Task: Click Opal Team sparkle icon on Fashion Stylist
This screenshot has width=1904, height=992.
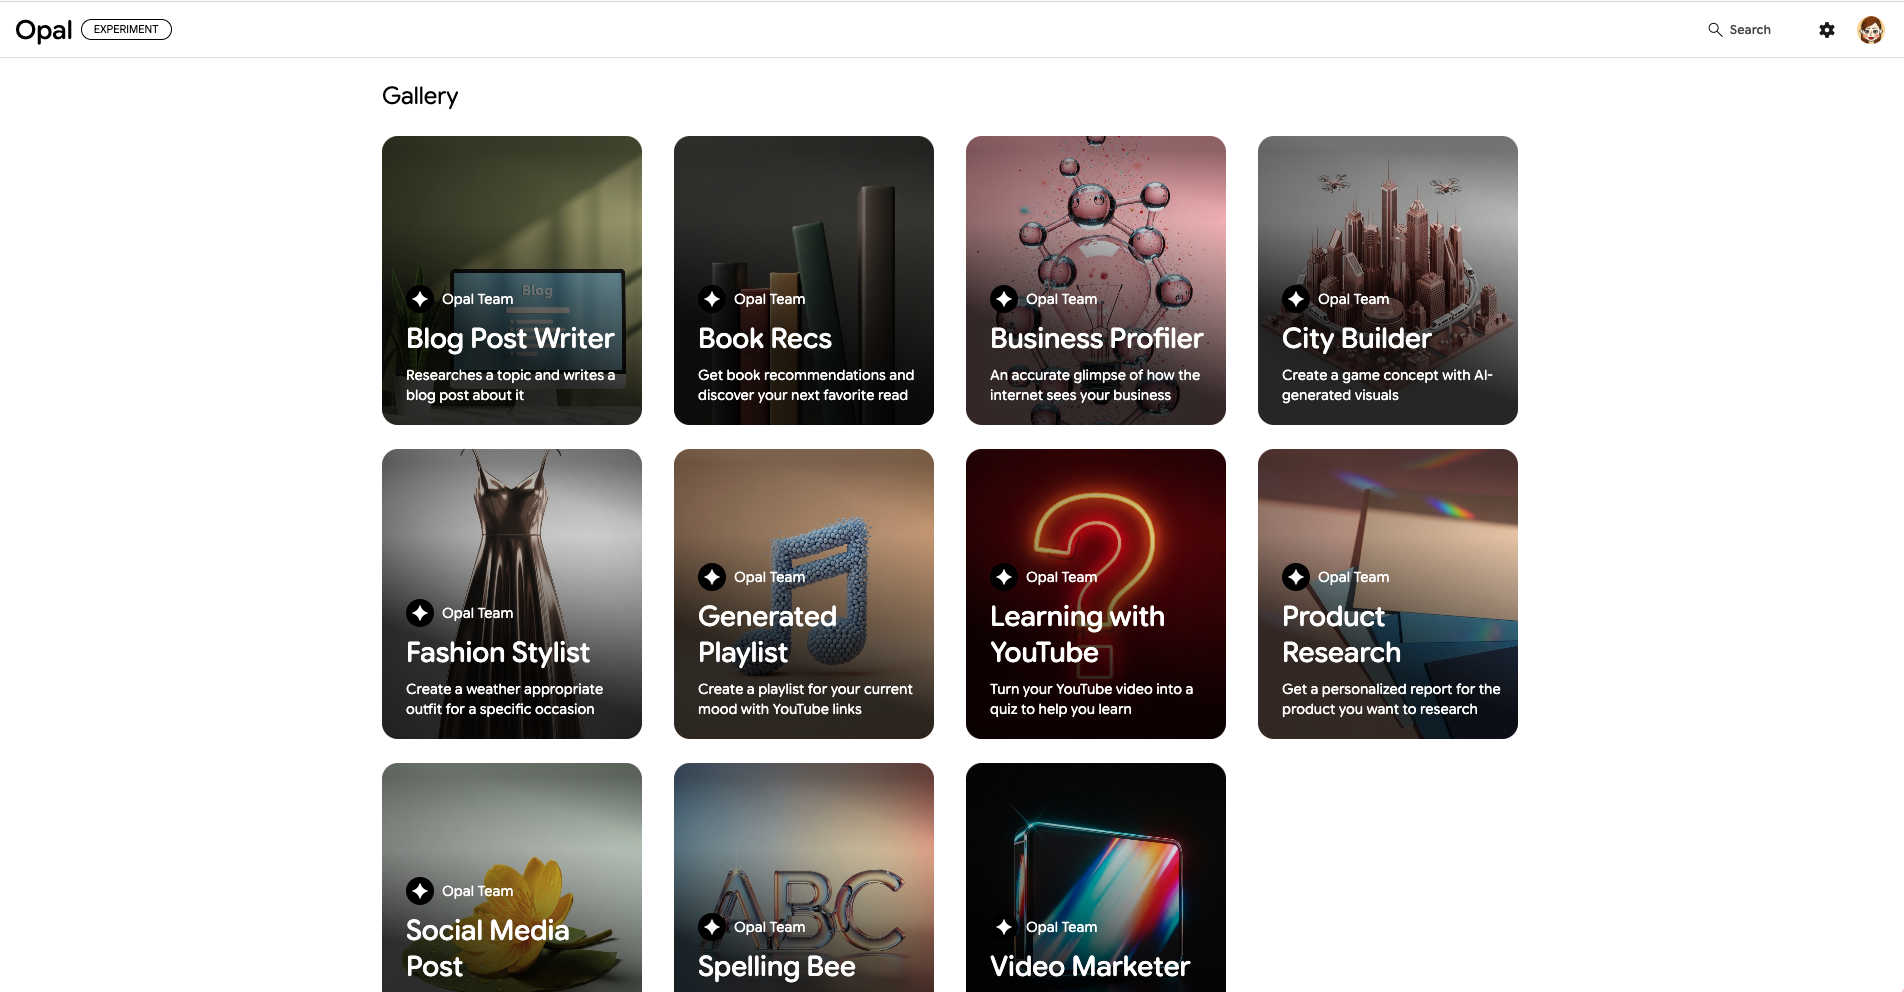Action: pyautogui.click(x=420, y=613)
